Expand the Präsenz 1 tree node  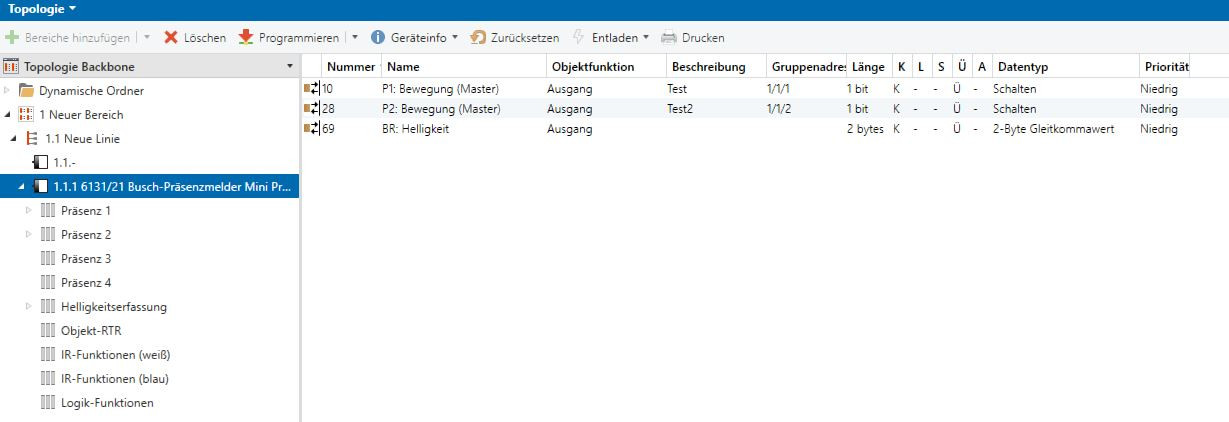click(28, 211)
